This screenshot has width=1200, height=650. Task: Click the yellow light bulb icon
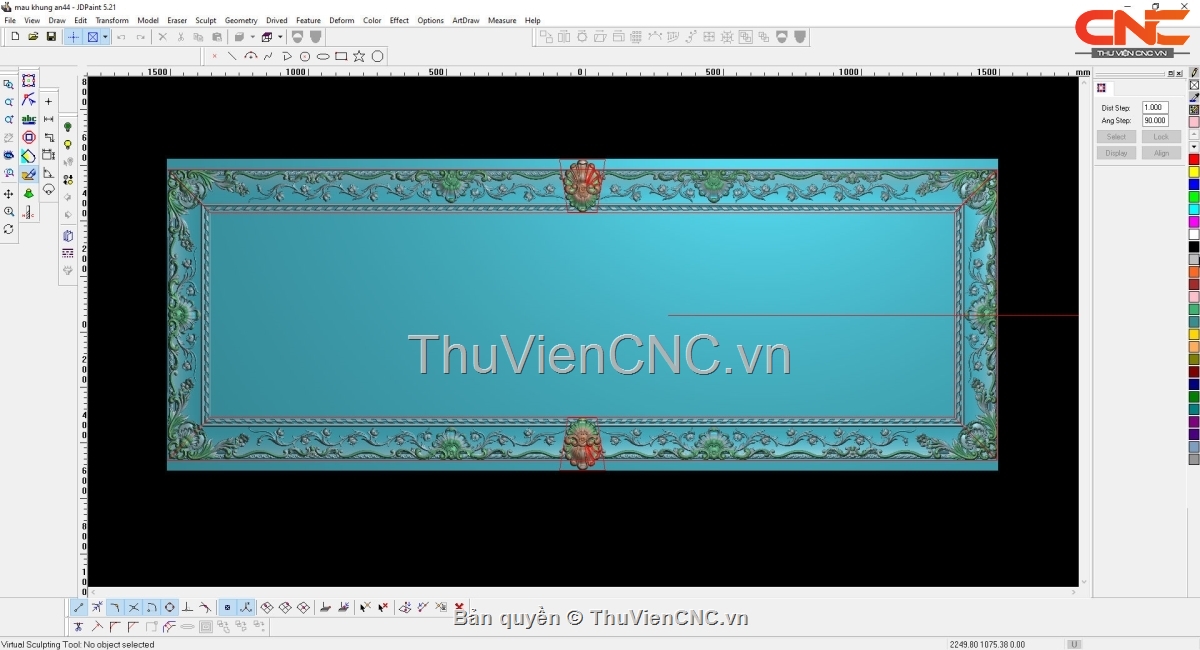pos(68,145)
